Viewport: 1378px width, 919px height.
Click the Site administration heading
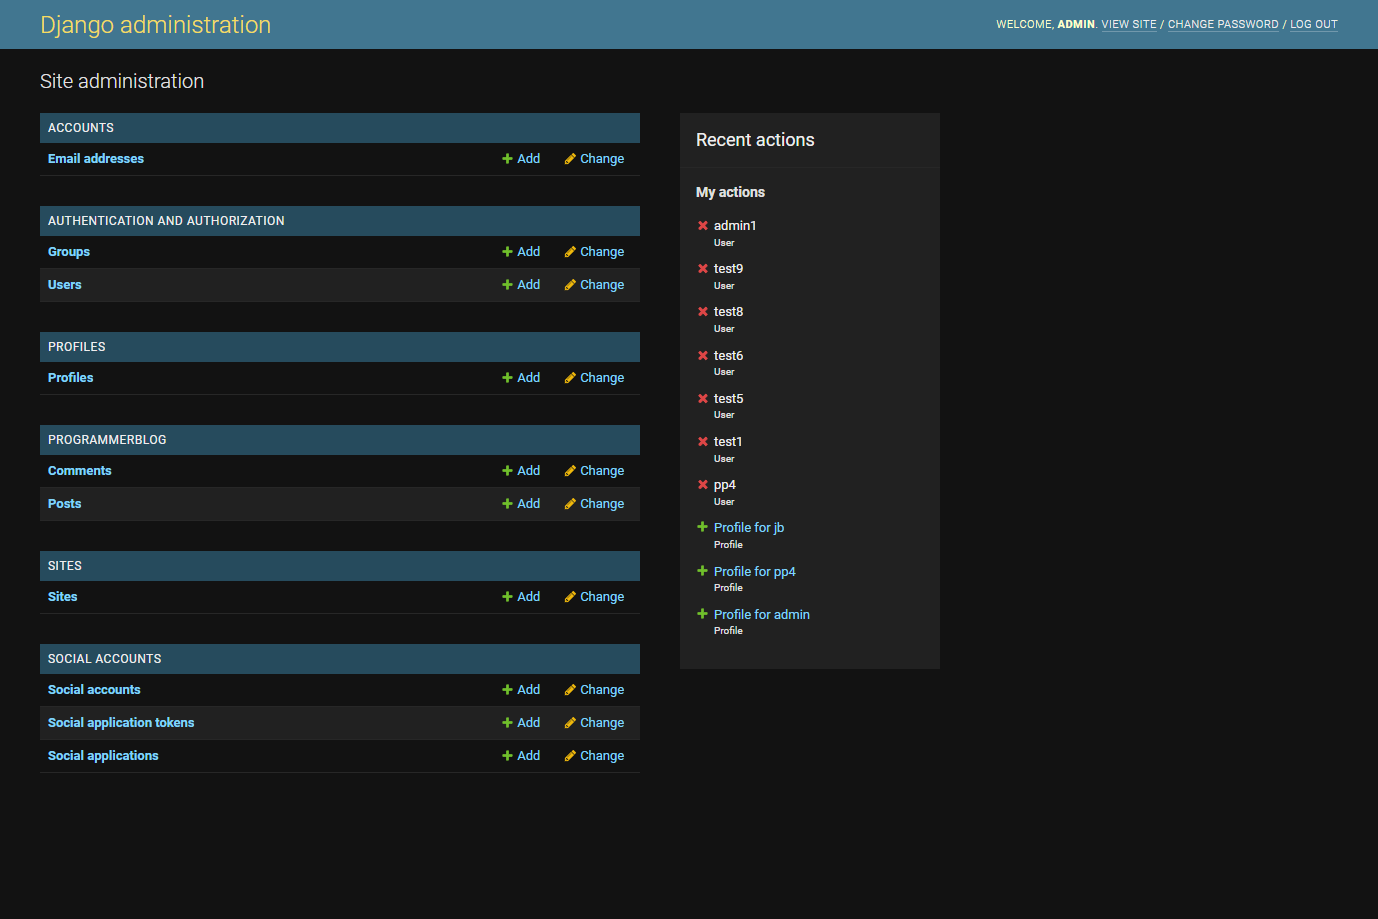pos(122,81)
